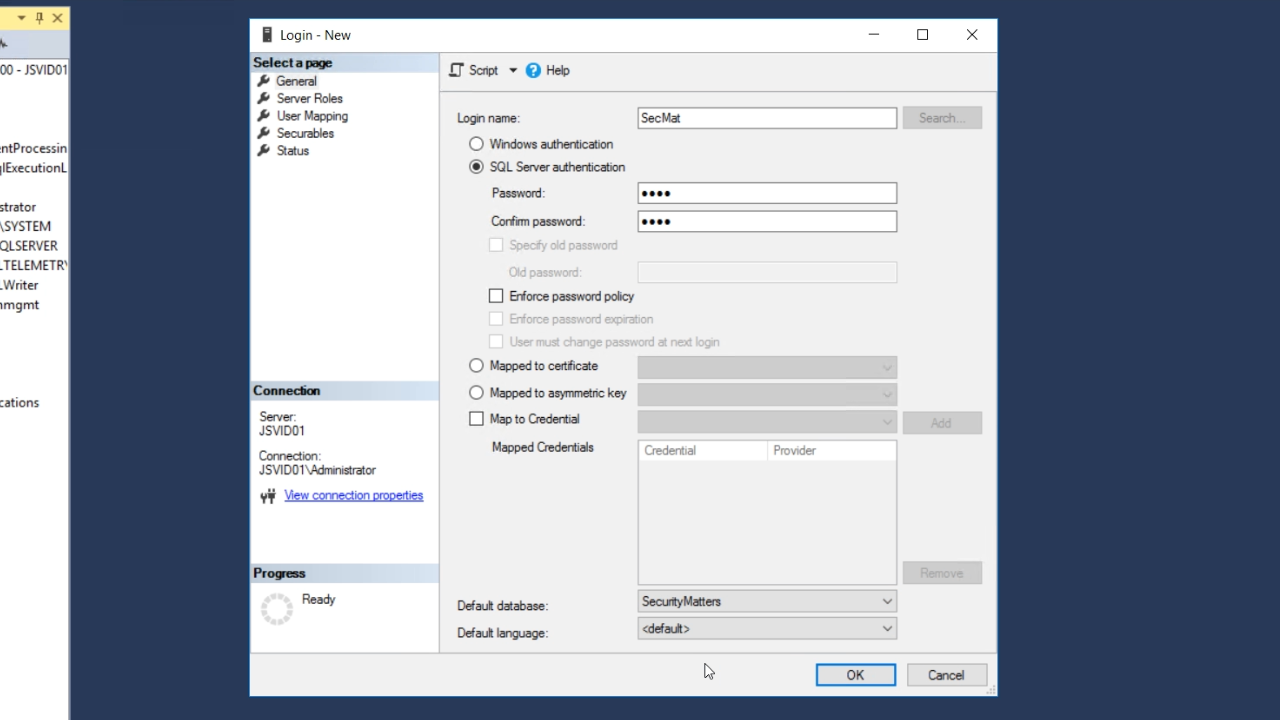This screenshot has width=1280, height=720.
Task: Open Server Roles page icon
Action: click(x=264, y=98)
